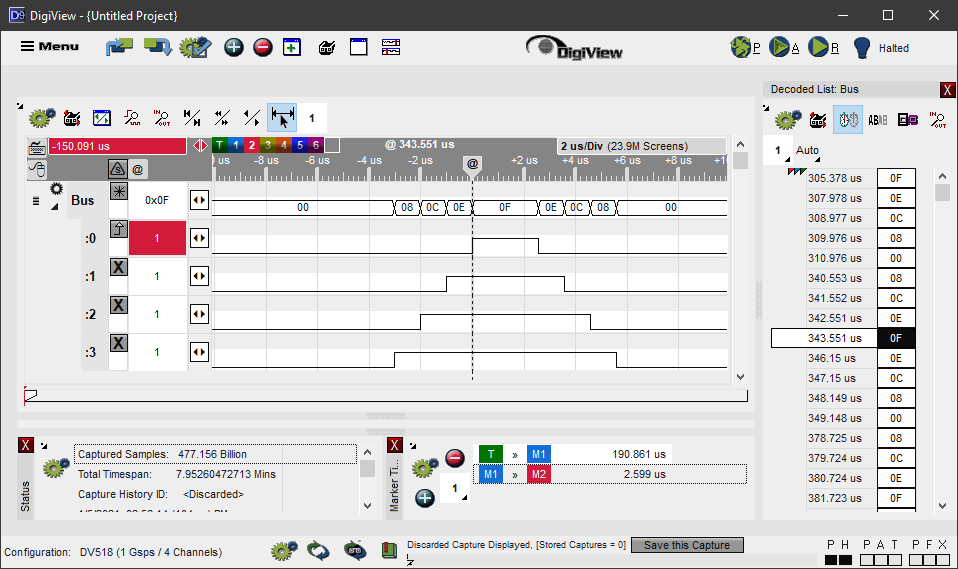Viewport: 958px width, 569px height.
Task: Select the 346.15 us row in decoded list
Action: coord(831,358)
